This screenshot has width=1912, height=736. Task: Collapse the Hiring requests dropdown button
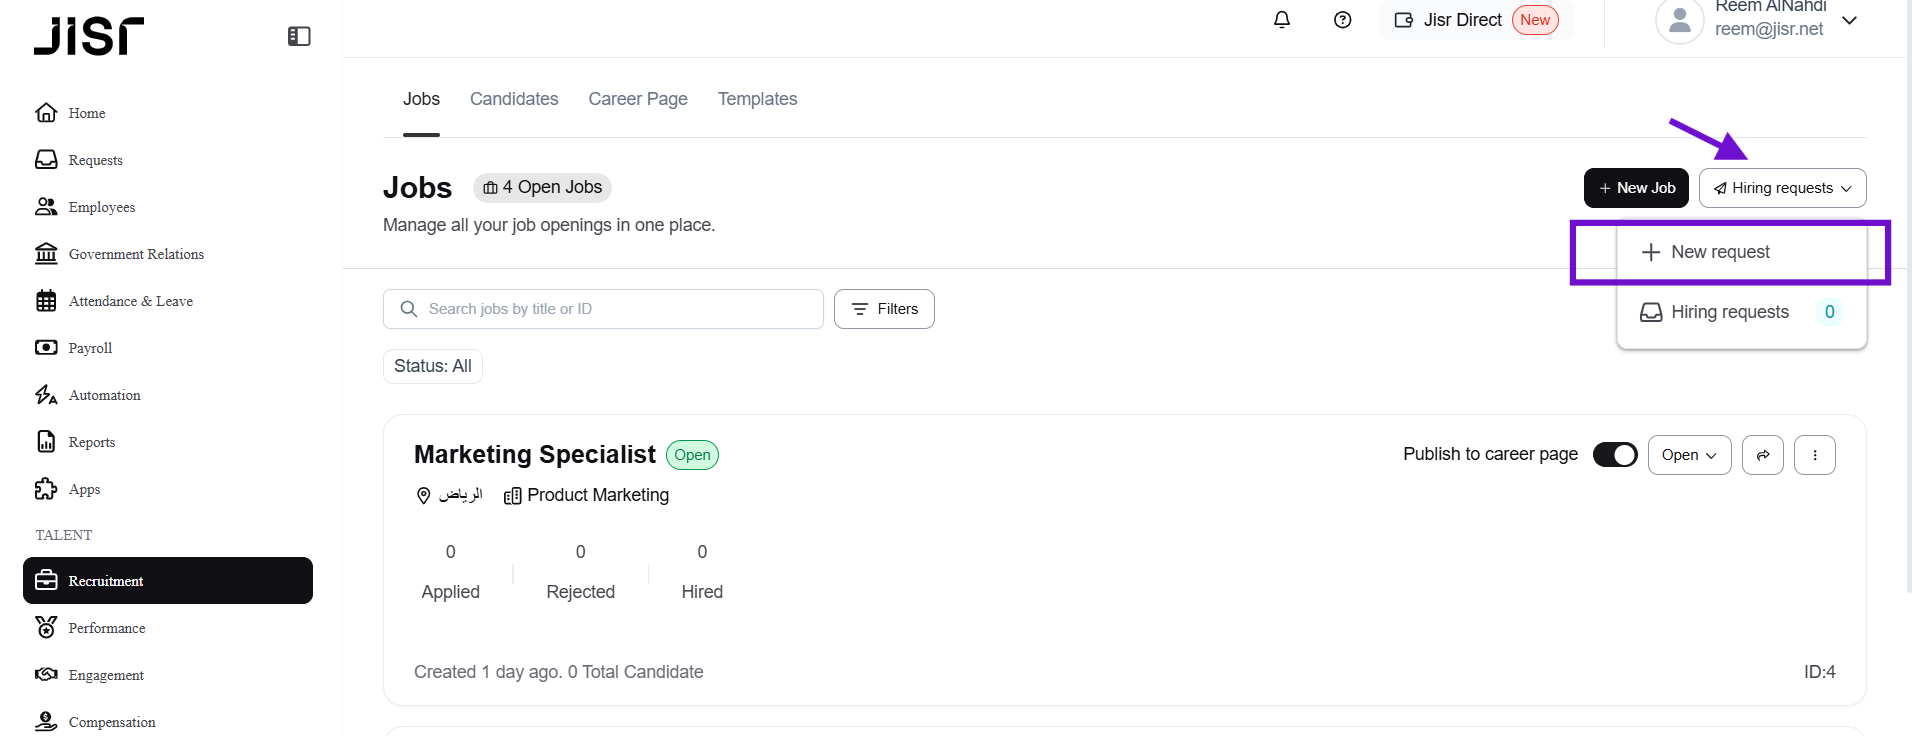1782,188
